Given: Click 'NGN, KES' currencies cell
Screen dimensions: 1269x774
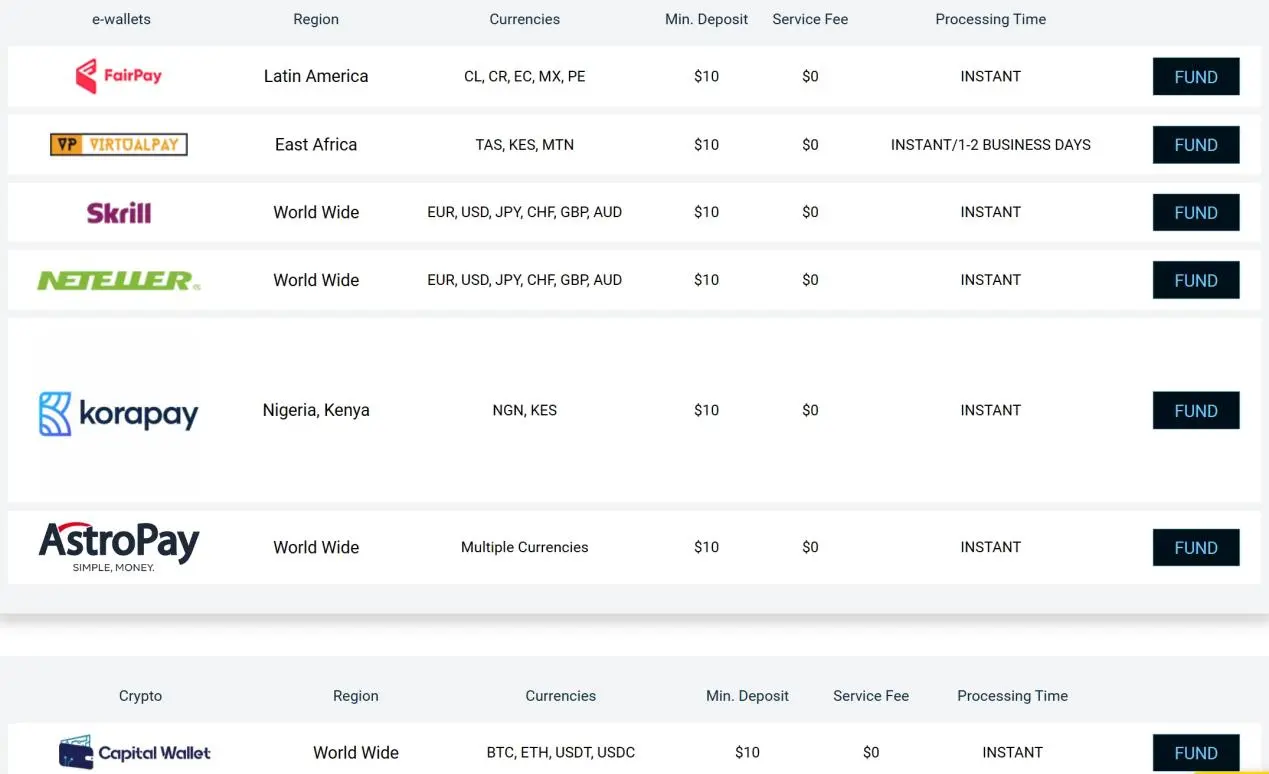Looking at the screenshot, I should (525, 410).
